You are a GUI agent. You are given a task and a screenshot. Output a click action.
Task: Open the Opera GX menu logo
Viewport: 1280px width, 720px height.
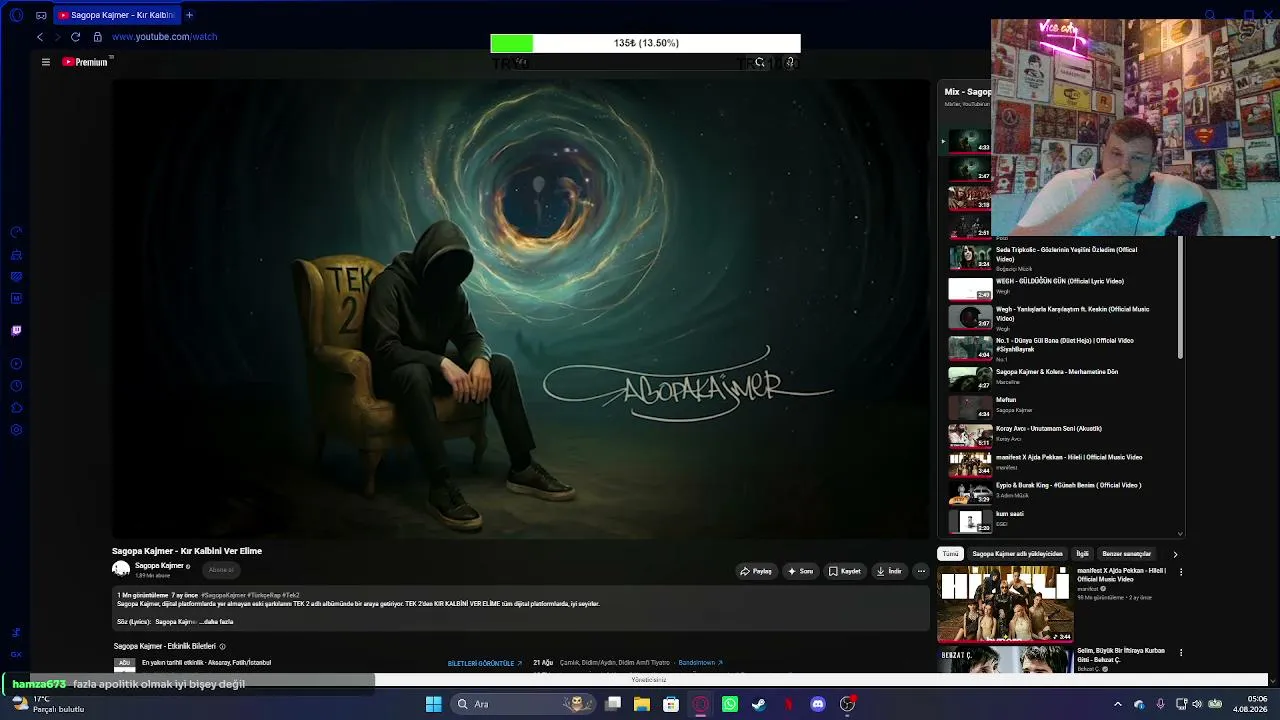[16, 15]
